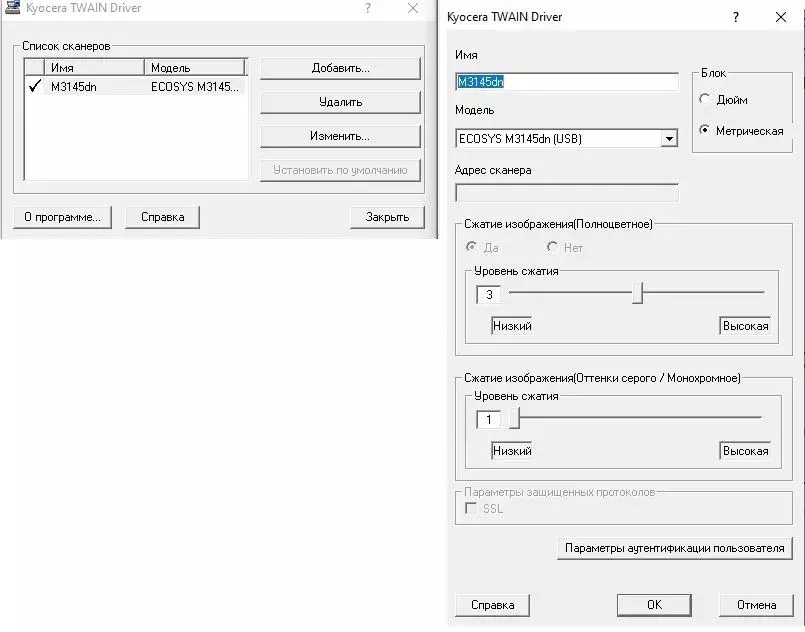Open Параметры аутентификации пользователя
Image resolution: width=805 pixels, height=632 pixels.
click(x=675, y=548)
